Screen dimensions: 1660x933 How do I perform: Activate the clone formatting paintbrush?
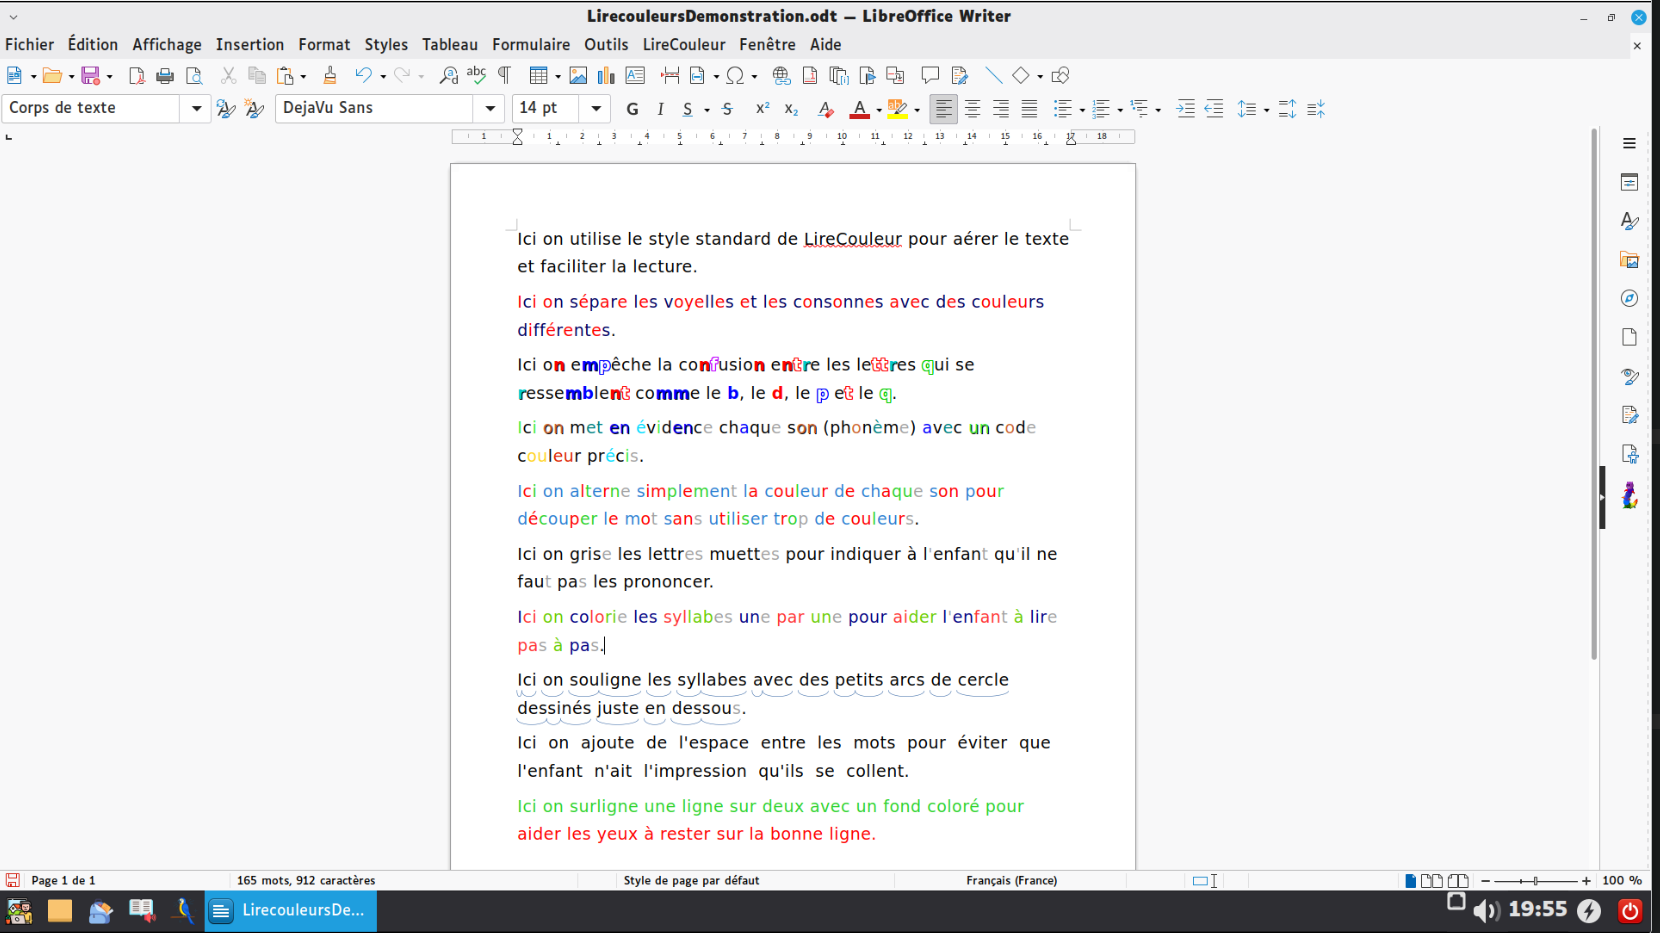pyautogui.click(x=330, y=75)
